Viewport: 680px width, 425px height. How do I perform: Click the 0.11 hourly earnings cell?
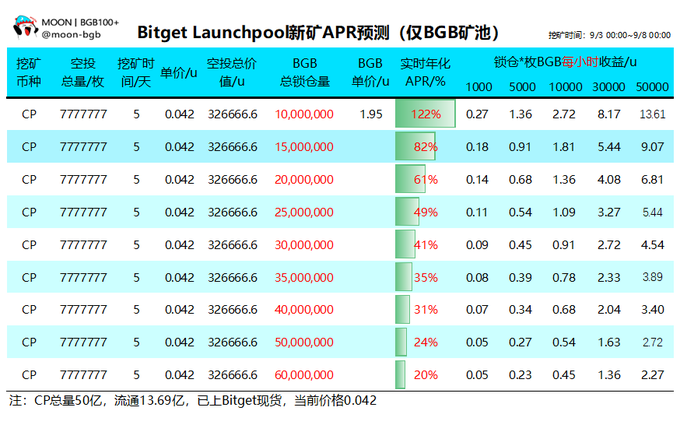[477, 212]
